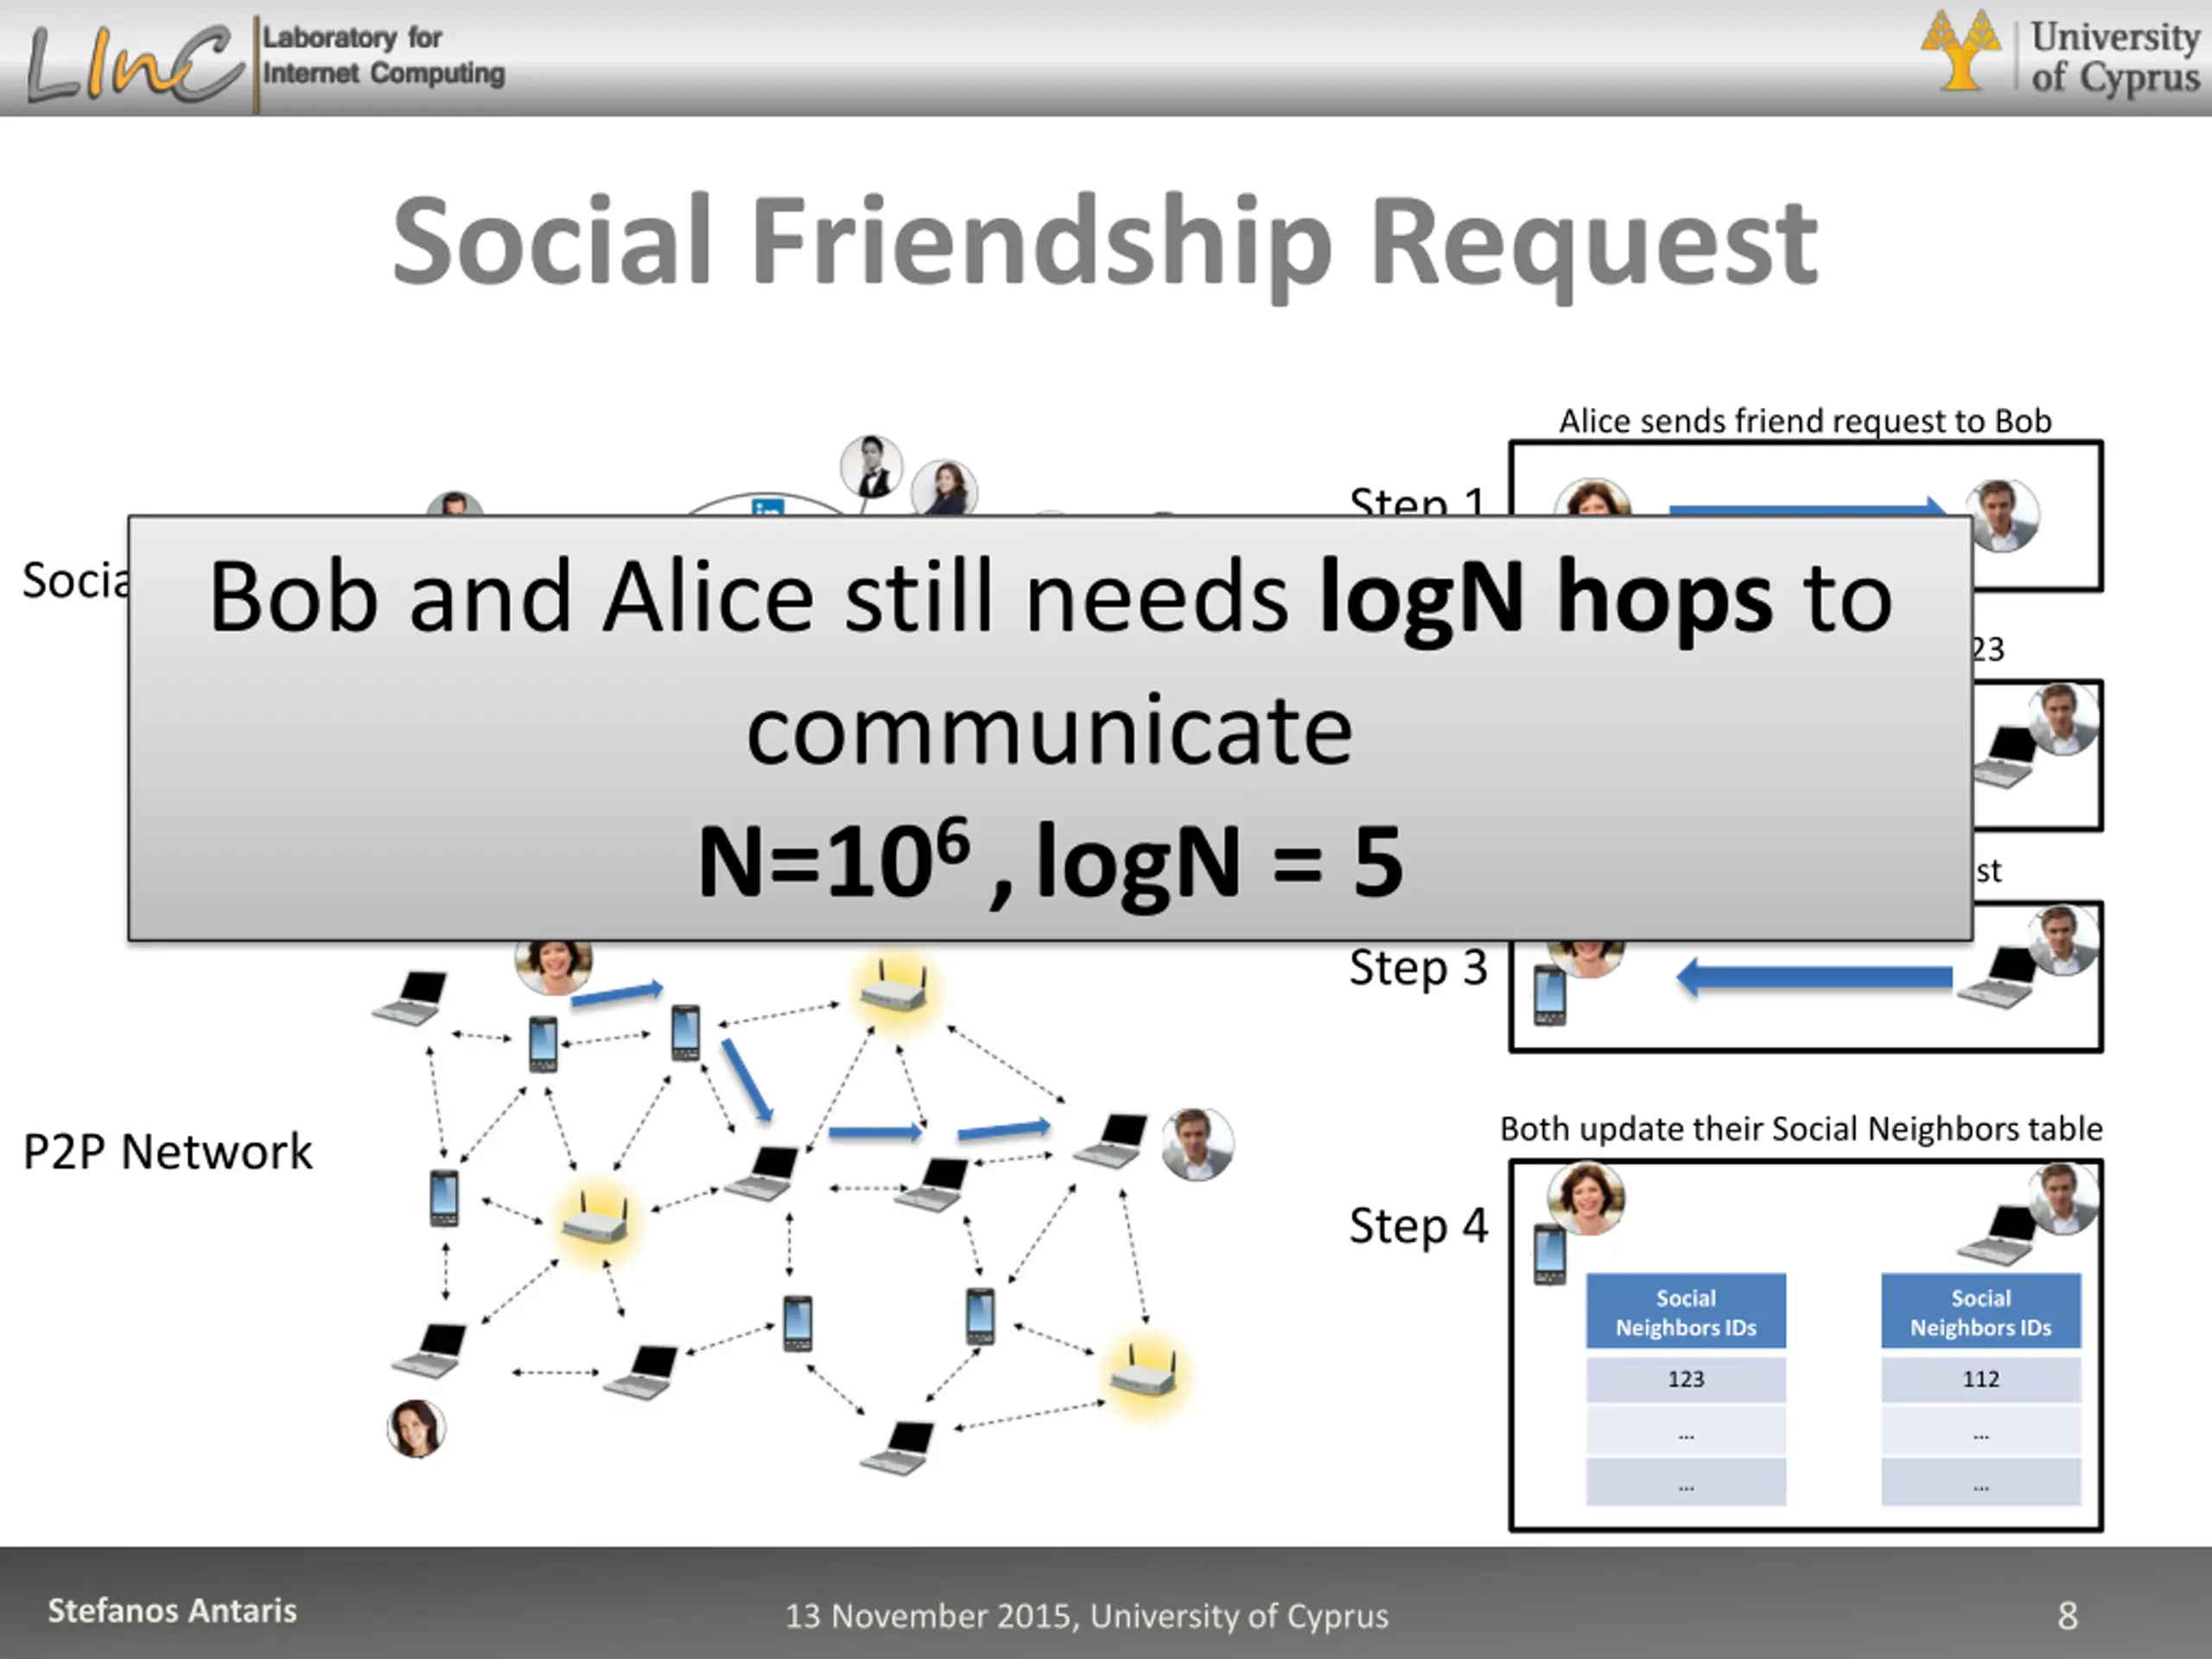The height and width of the screenshot is (1659, 2212).
Task: Click the phone directly below Alice's network avatar
Action: (x=543, y=1044)
